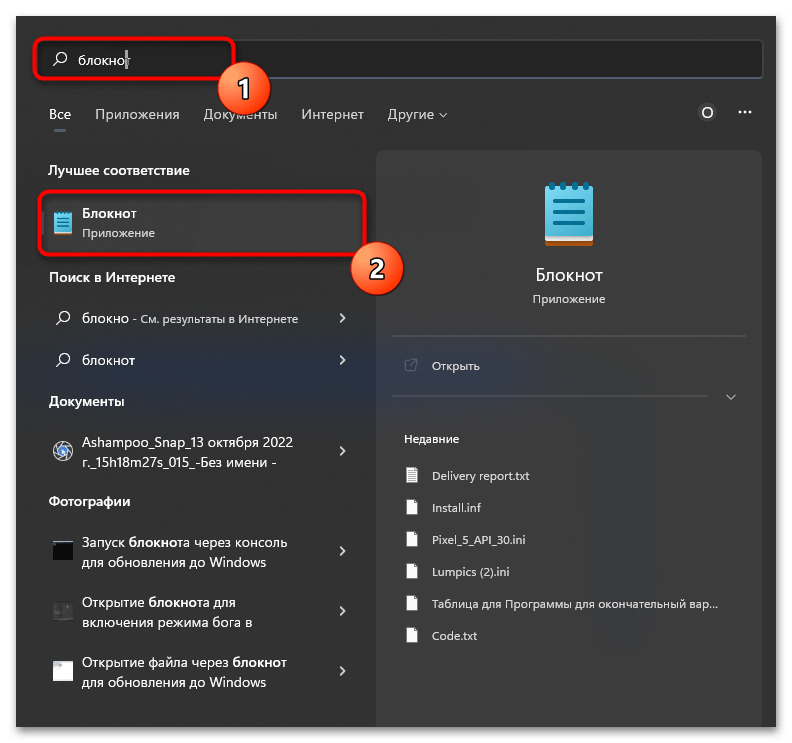Open the Другие filter dropdown
The width and height of the screenshot is (792, 743).
point(417,115)
